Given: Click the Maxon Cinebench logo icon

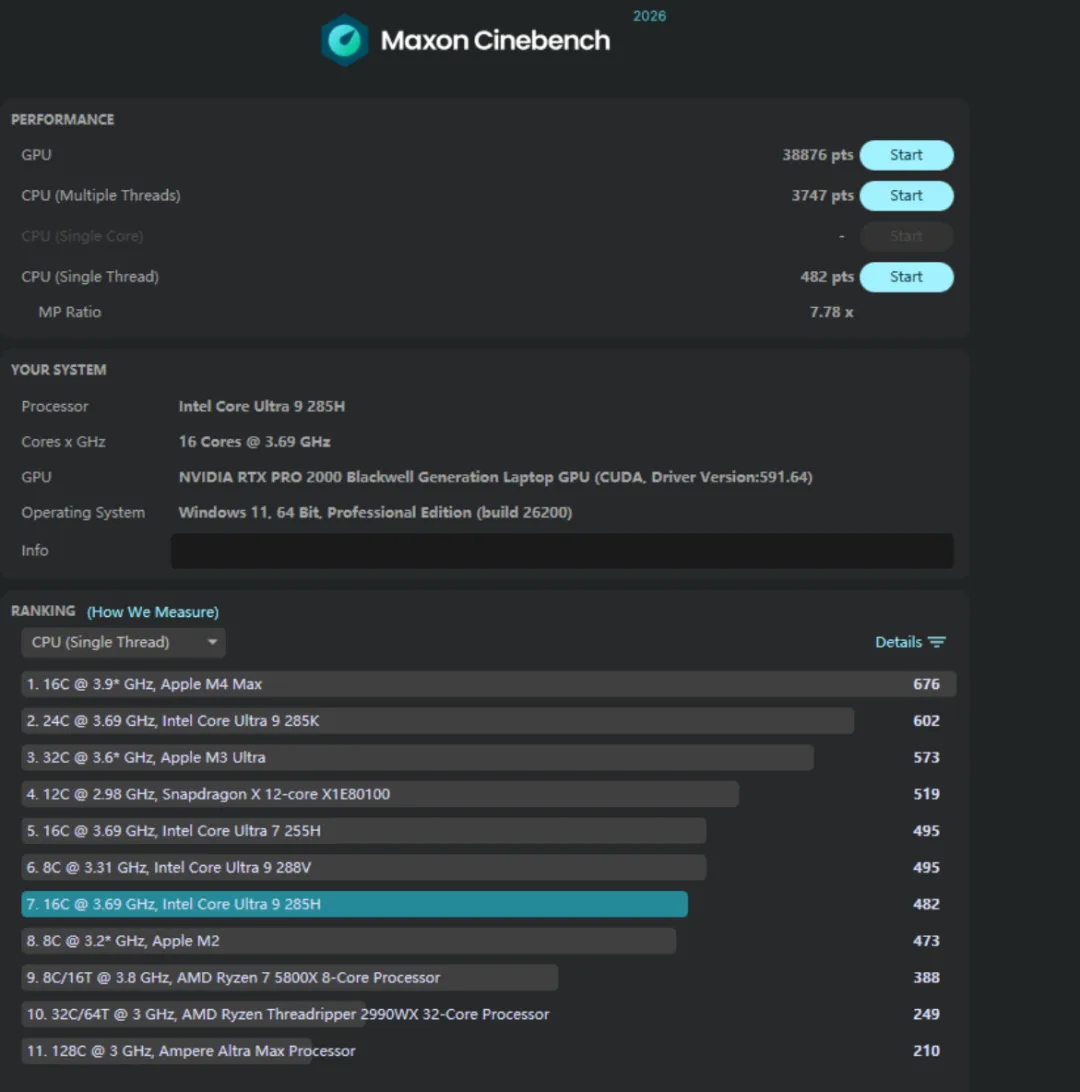Looking at the screenshot, I should pyautogui.click(x=344, y=40).
